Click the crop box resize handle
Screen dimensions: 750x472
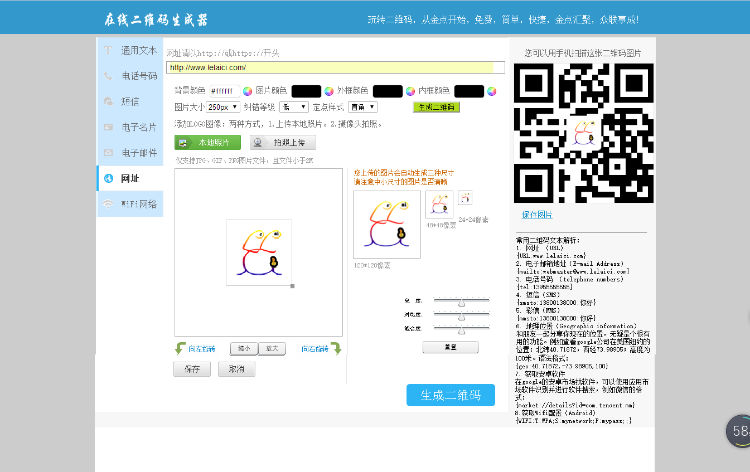[292, 286]
